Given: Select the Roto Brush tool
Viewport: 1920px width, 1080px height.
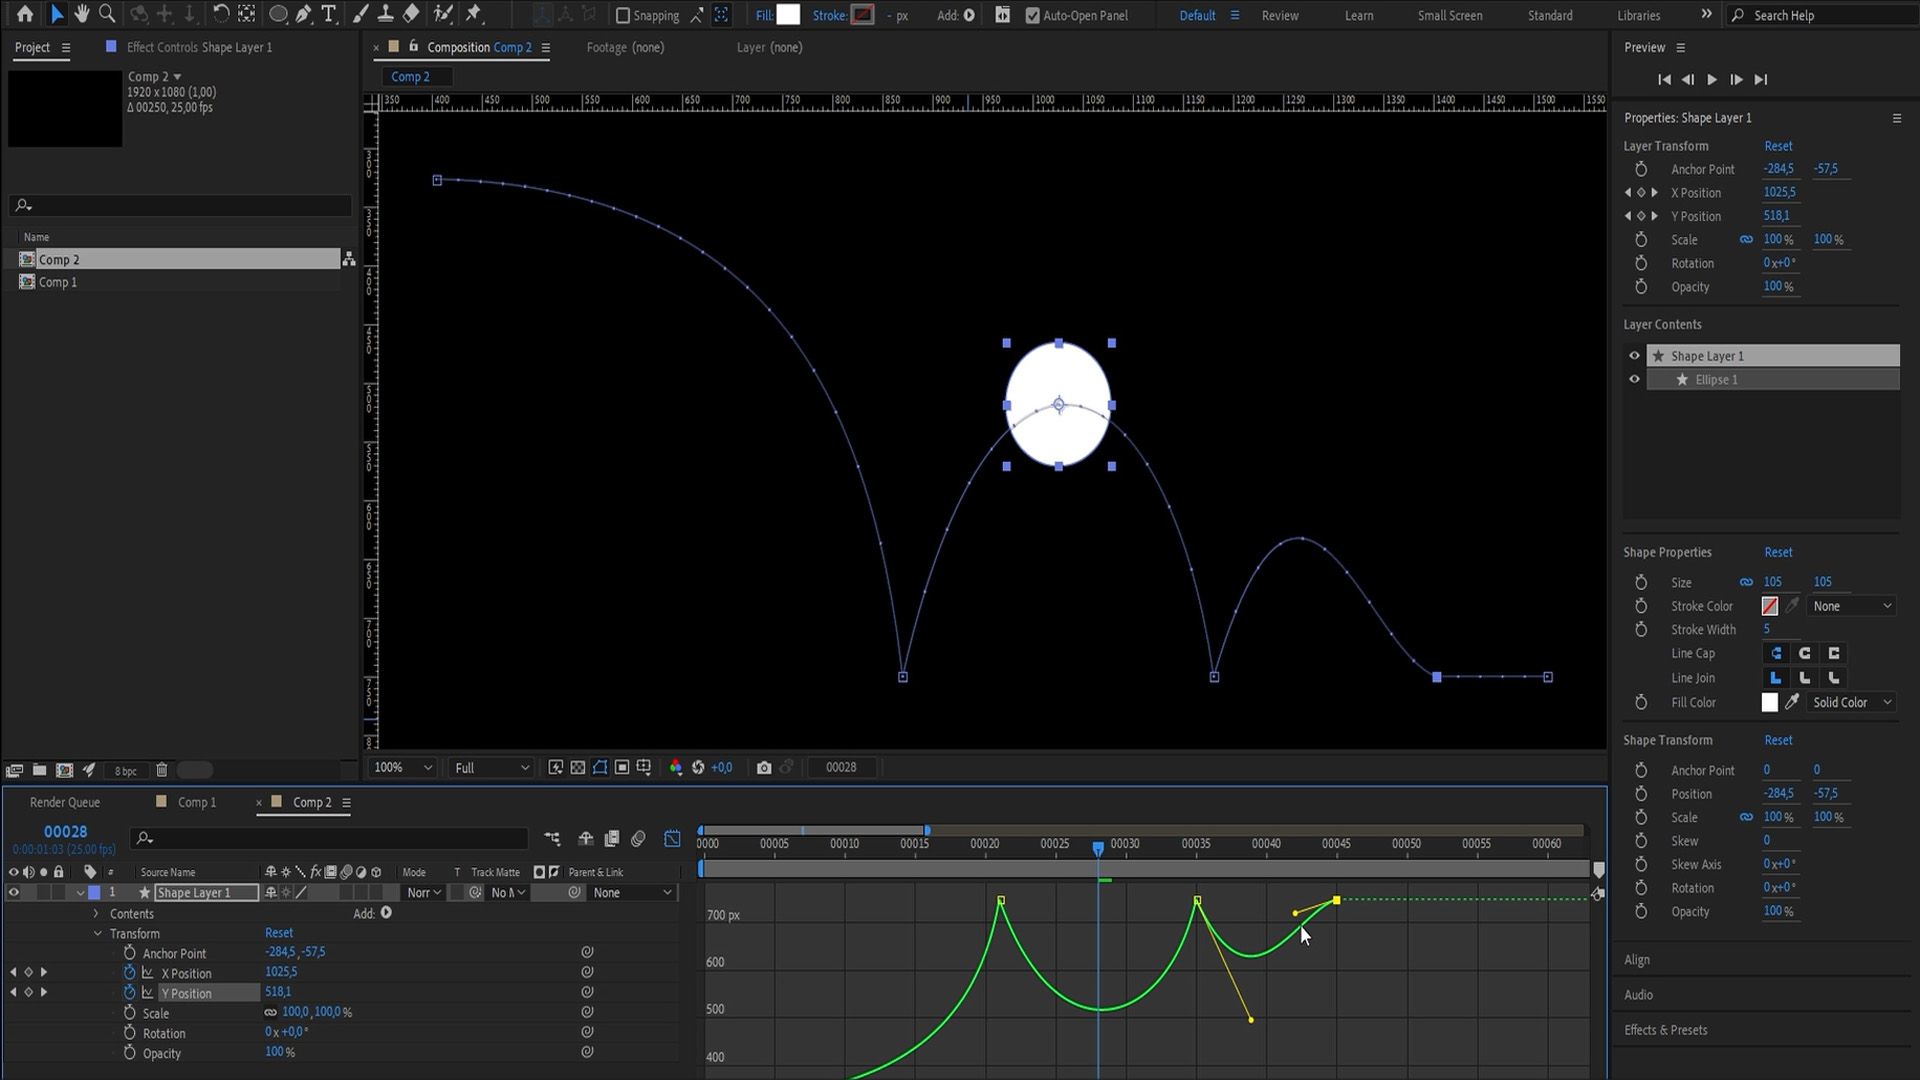Looking at the screenshot, I should (442, 14).
